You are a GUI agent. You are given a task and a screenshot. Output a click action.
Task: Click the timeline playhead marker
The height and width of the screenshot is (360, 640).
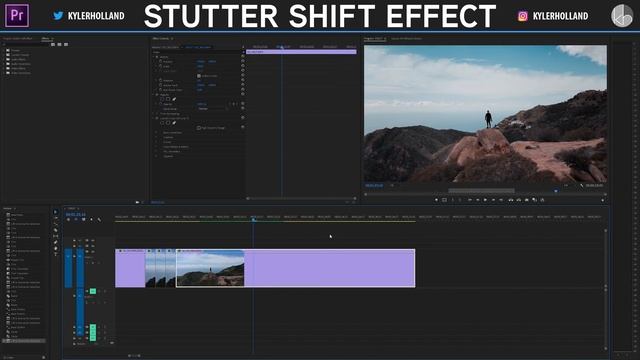253,220
